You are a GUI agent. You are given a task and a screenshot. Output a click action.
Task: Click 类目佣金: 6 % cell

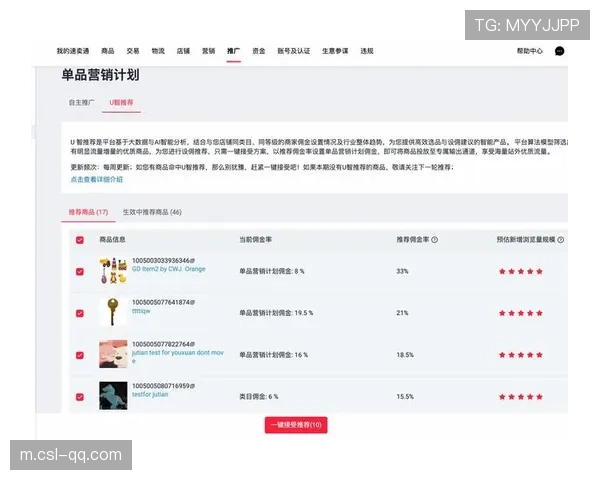tap(259, 397)
